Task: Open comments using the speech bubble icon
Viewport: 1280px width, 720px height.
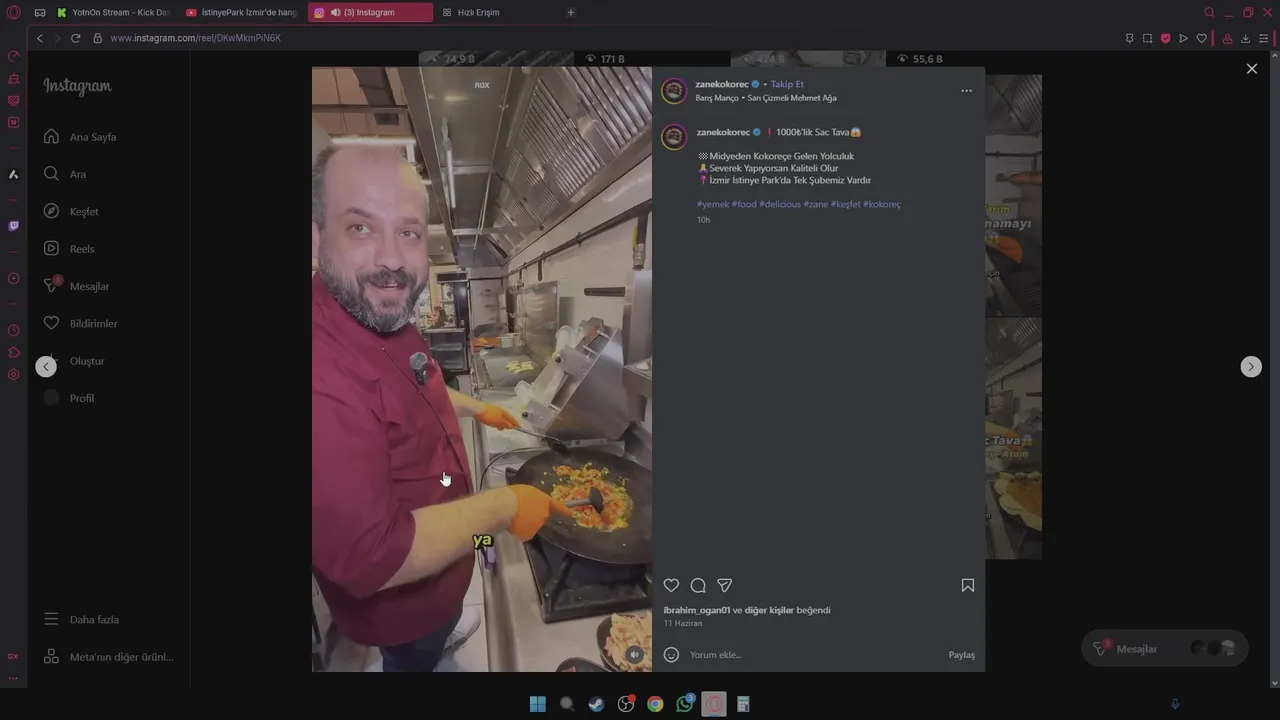Action: (698, 585)
